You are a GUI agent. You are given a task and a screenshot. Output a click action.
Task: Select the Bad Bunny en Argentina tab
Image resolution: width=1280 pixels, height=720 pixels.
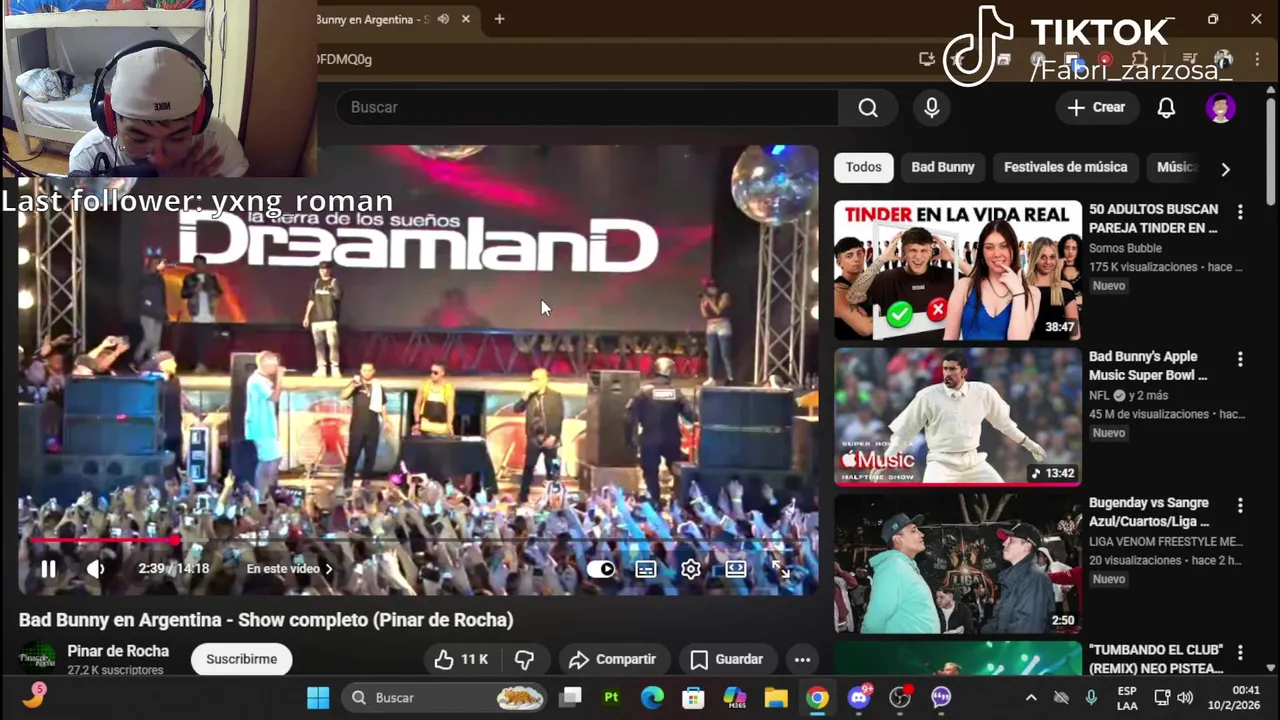pos(372,19)
